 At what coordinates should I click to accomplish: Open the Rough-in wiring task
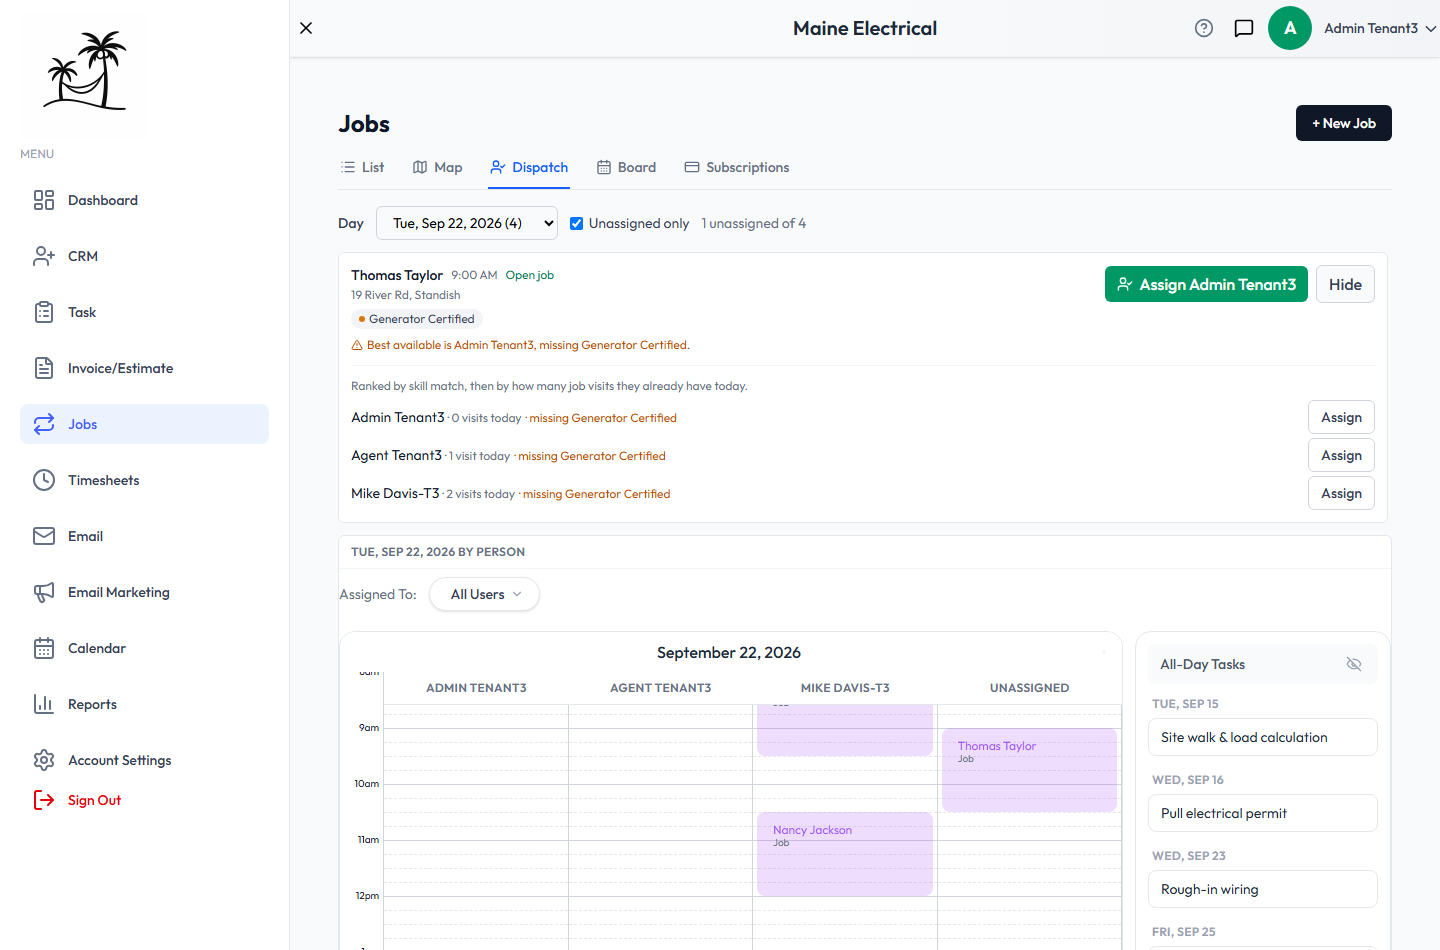[1262, 889]
